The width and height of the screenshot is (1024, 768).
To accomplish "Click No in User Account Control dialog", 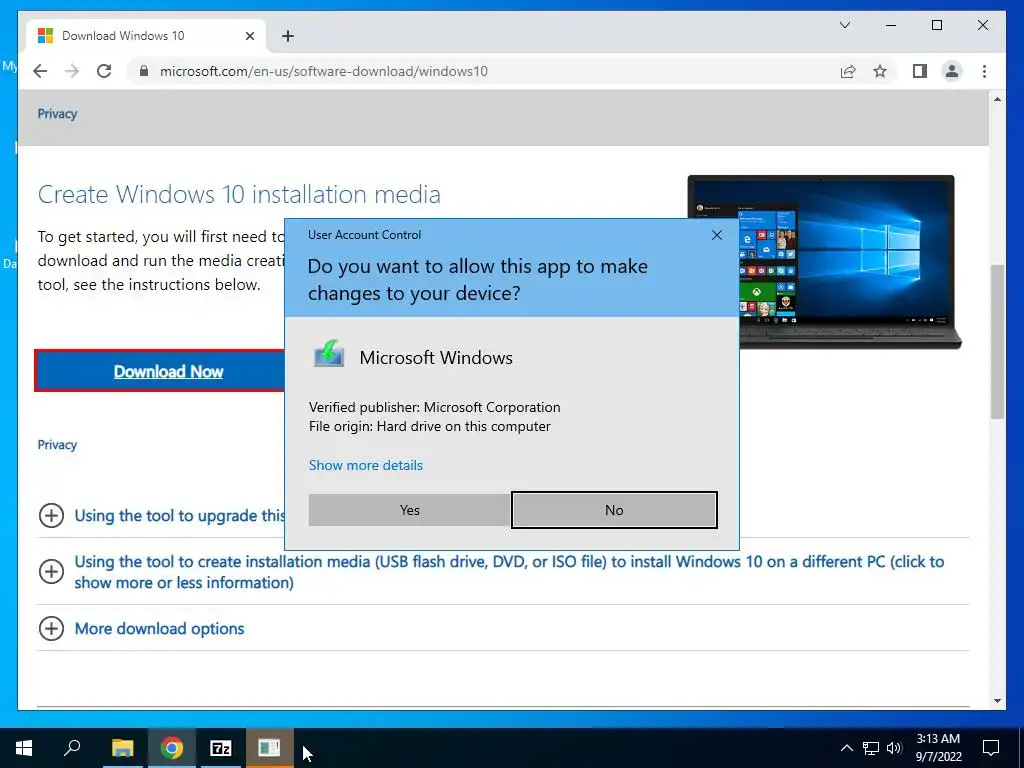I will [x=614, y=510].
